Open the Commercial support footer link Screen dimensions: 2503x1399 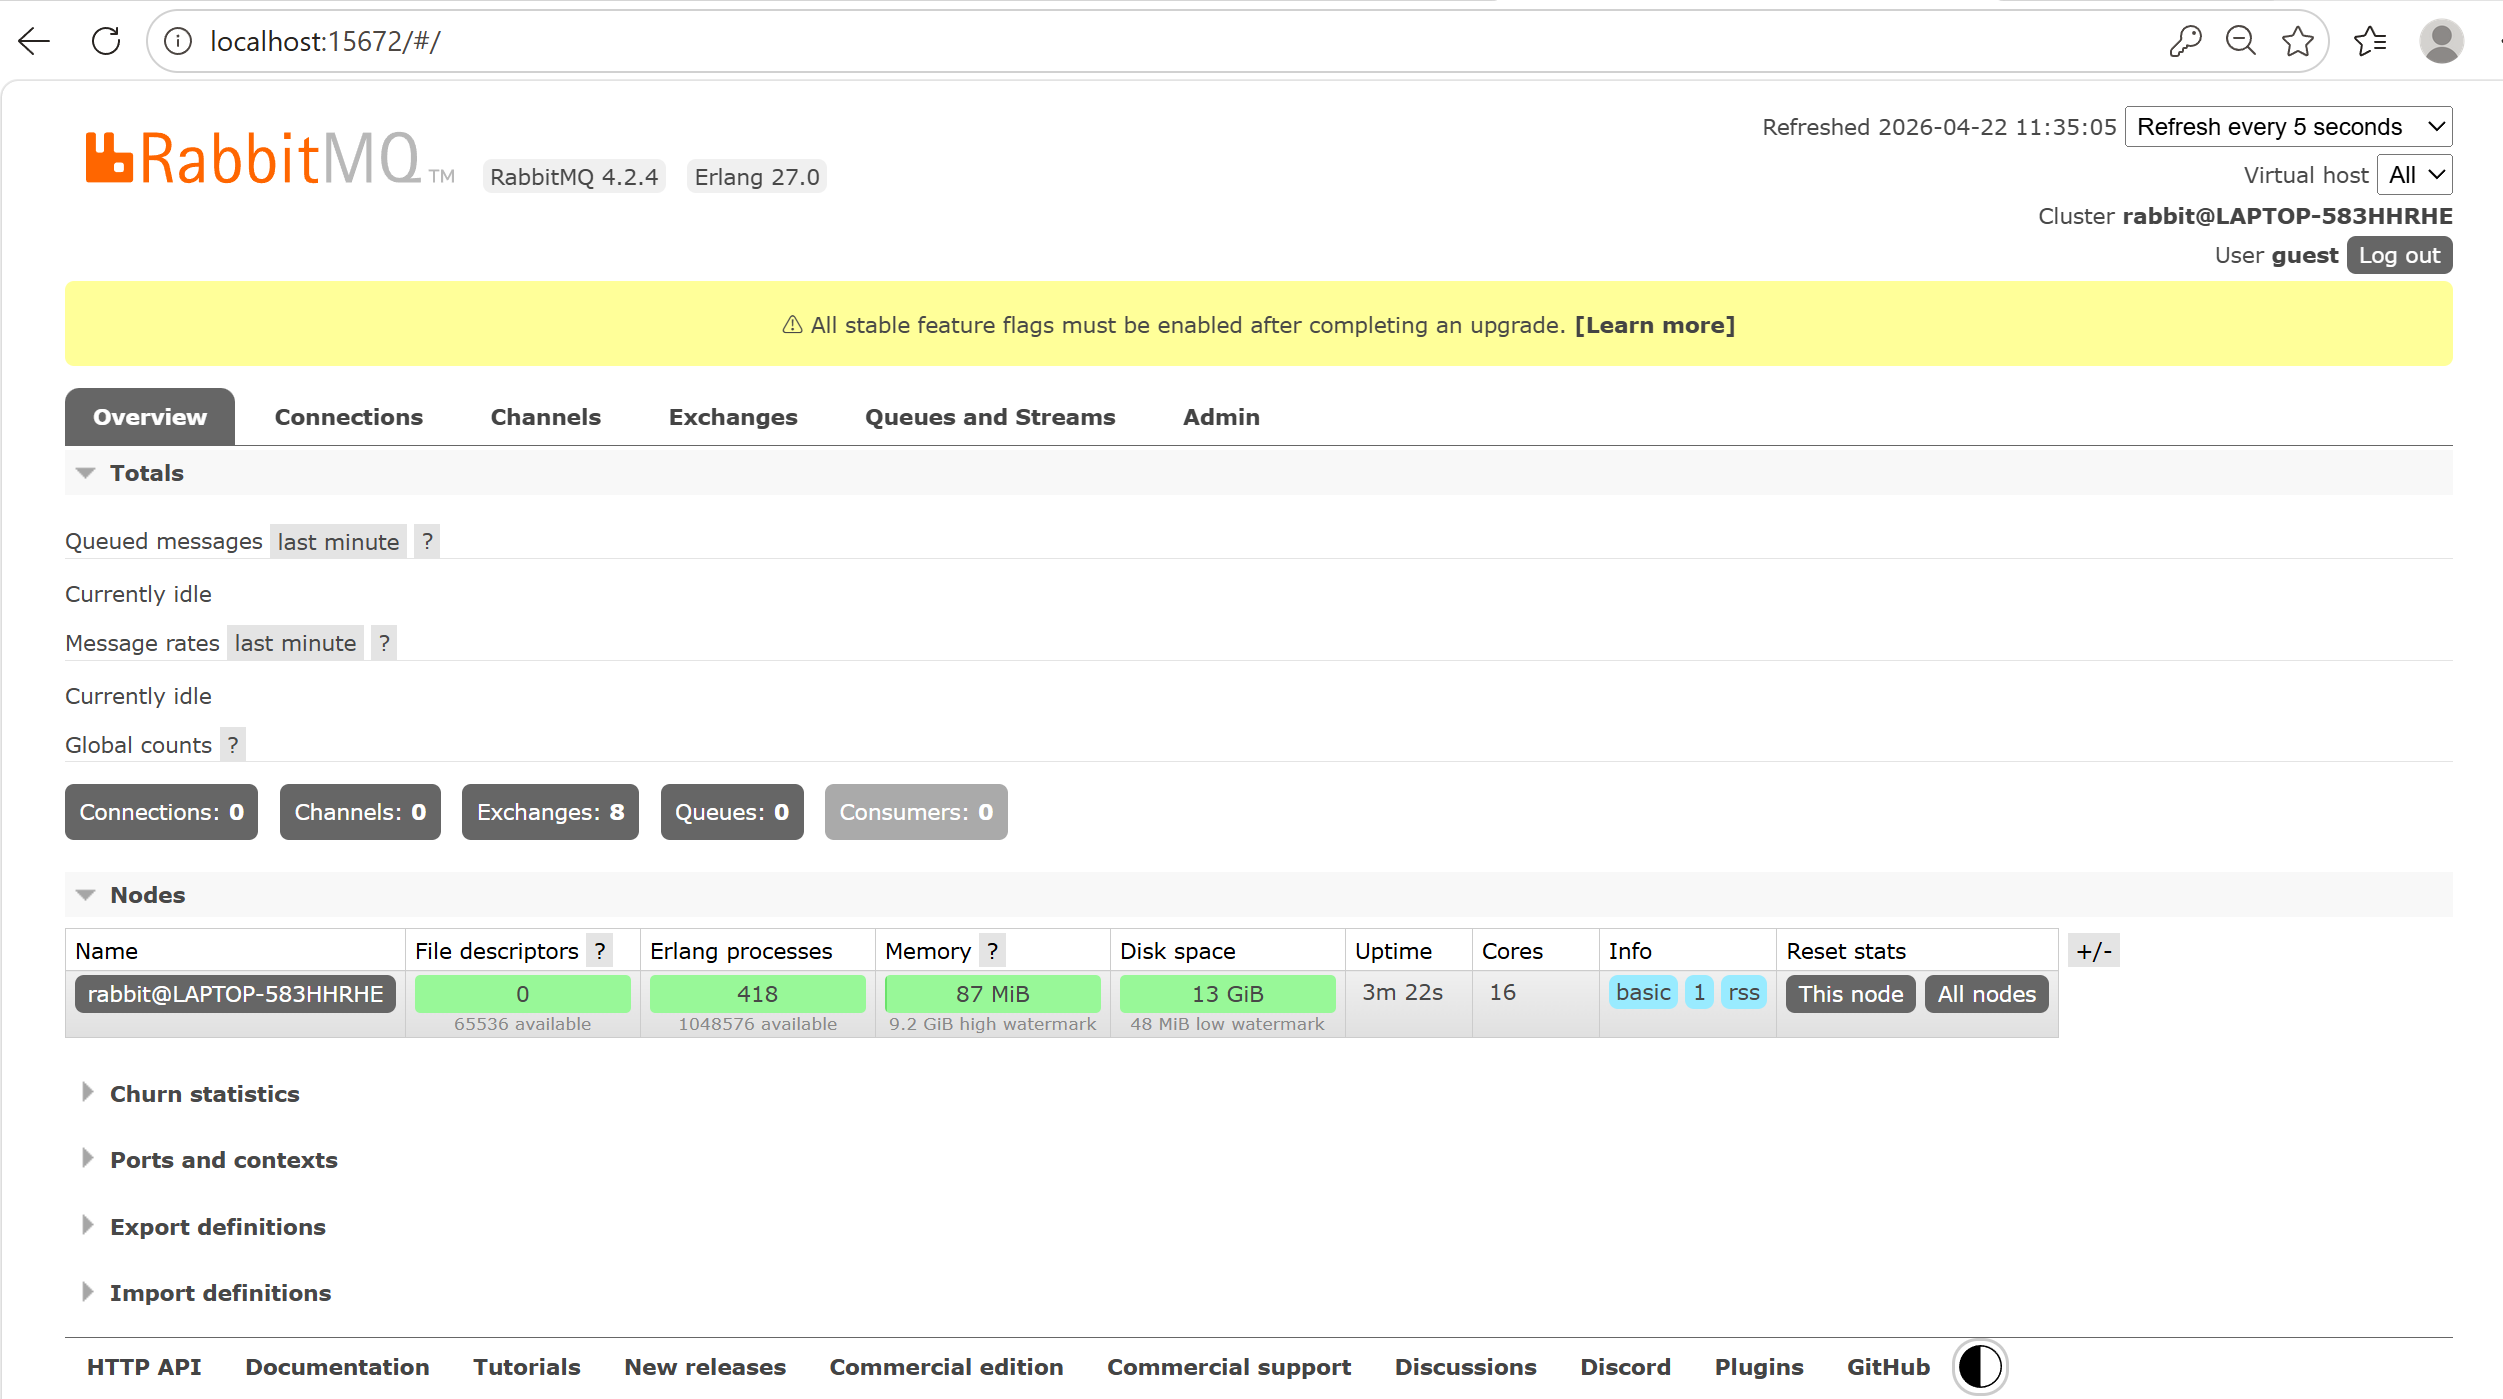[x=1229, y=1367]
